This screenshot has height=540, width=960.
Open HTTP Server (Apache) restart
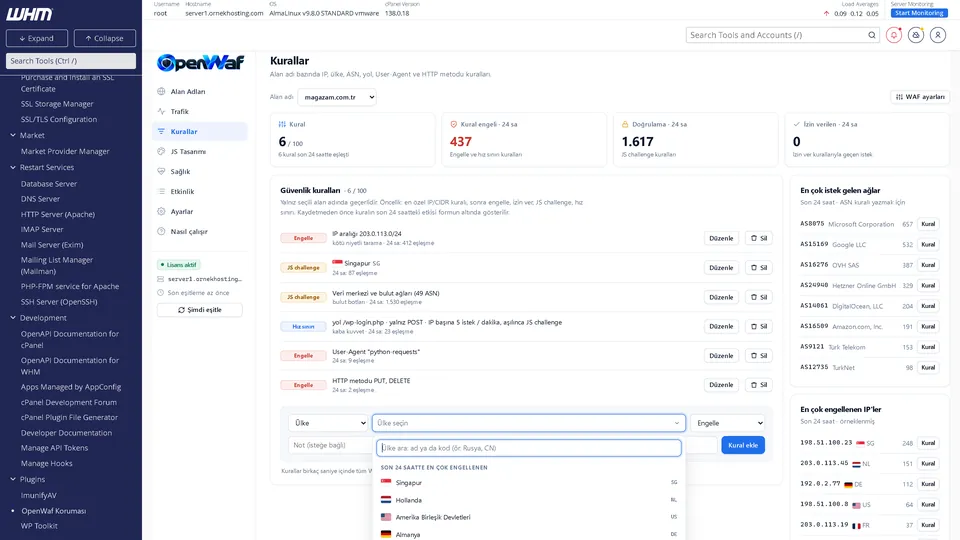click(58, 214)
